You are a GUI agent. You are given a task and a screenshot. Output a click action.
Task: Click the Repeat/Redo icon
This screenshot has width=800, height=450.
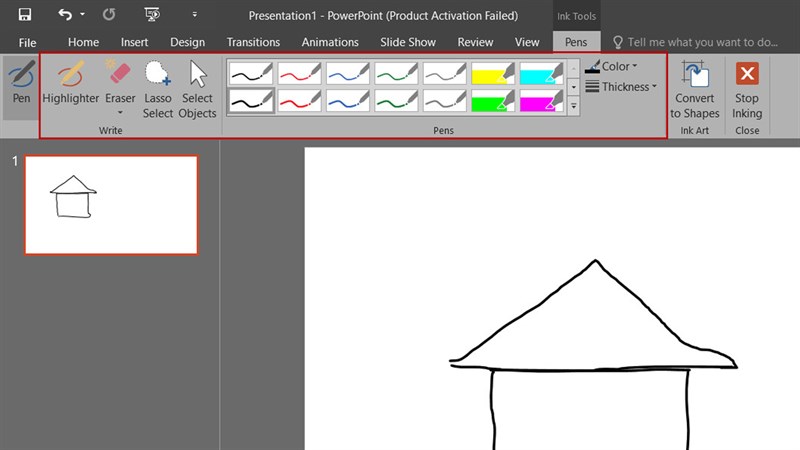click(x=109, y=14)
